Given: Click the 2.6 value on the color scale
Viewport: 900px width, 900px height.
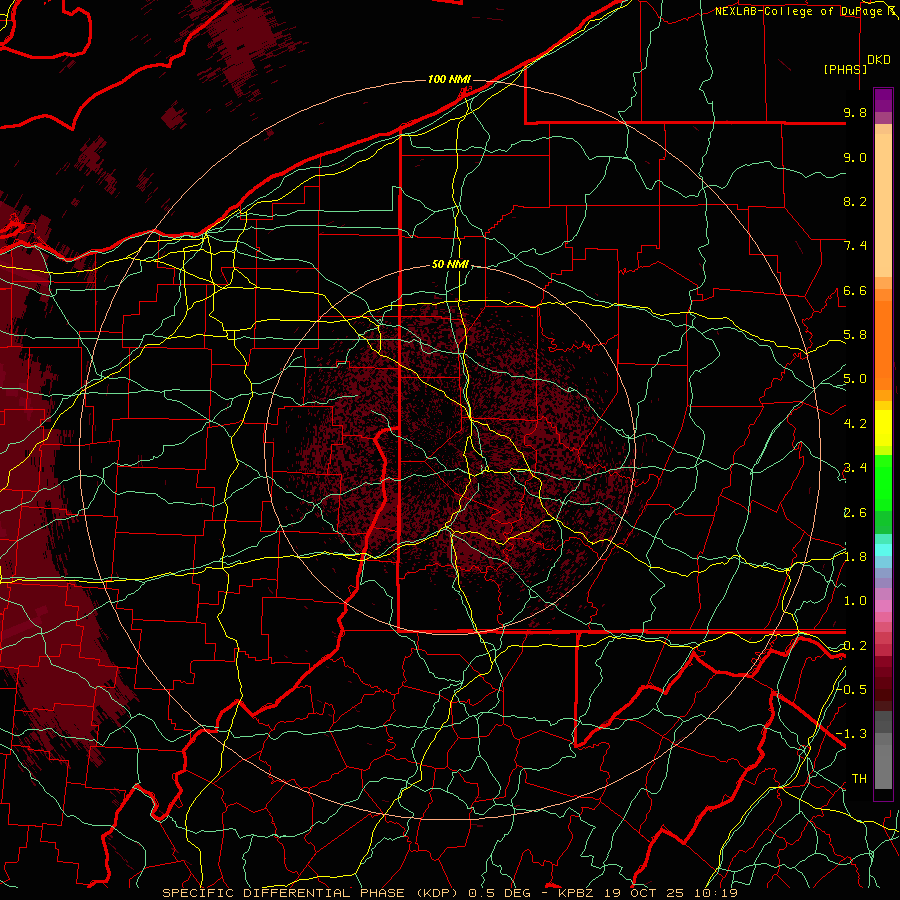Looking at the screenshot, I should point(855,513).
